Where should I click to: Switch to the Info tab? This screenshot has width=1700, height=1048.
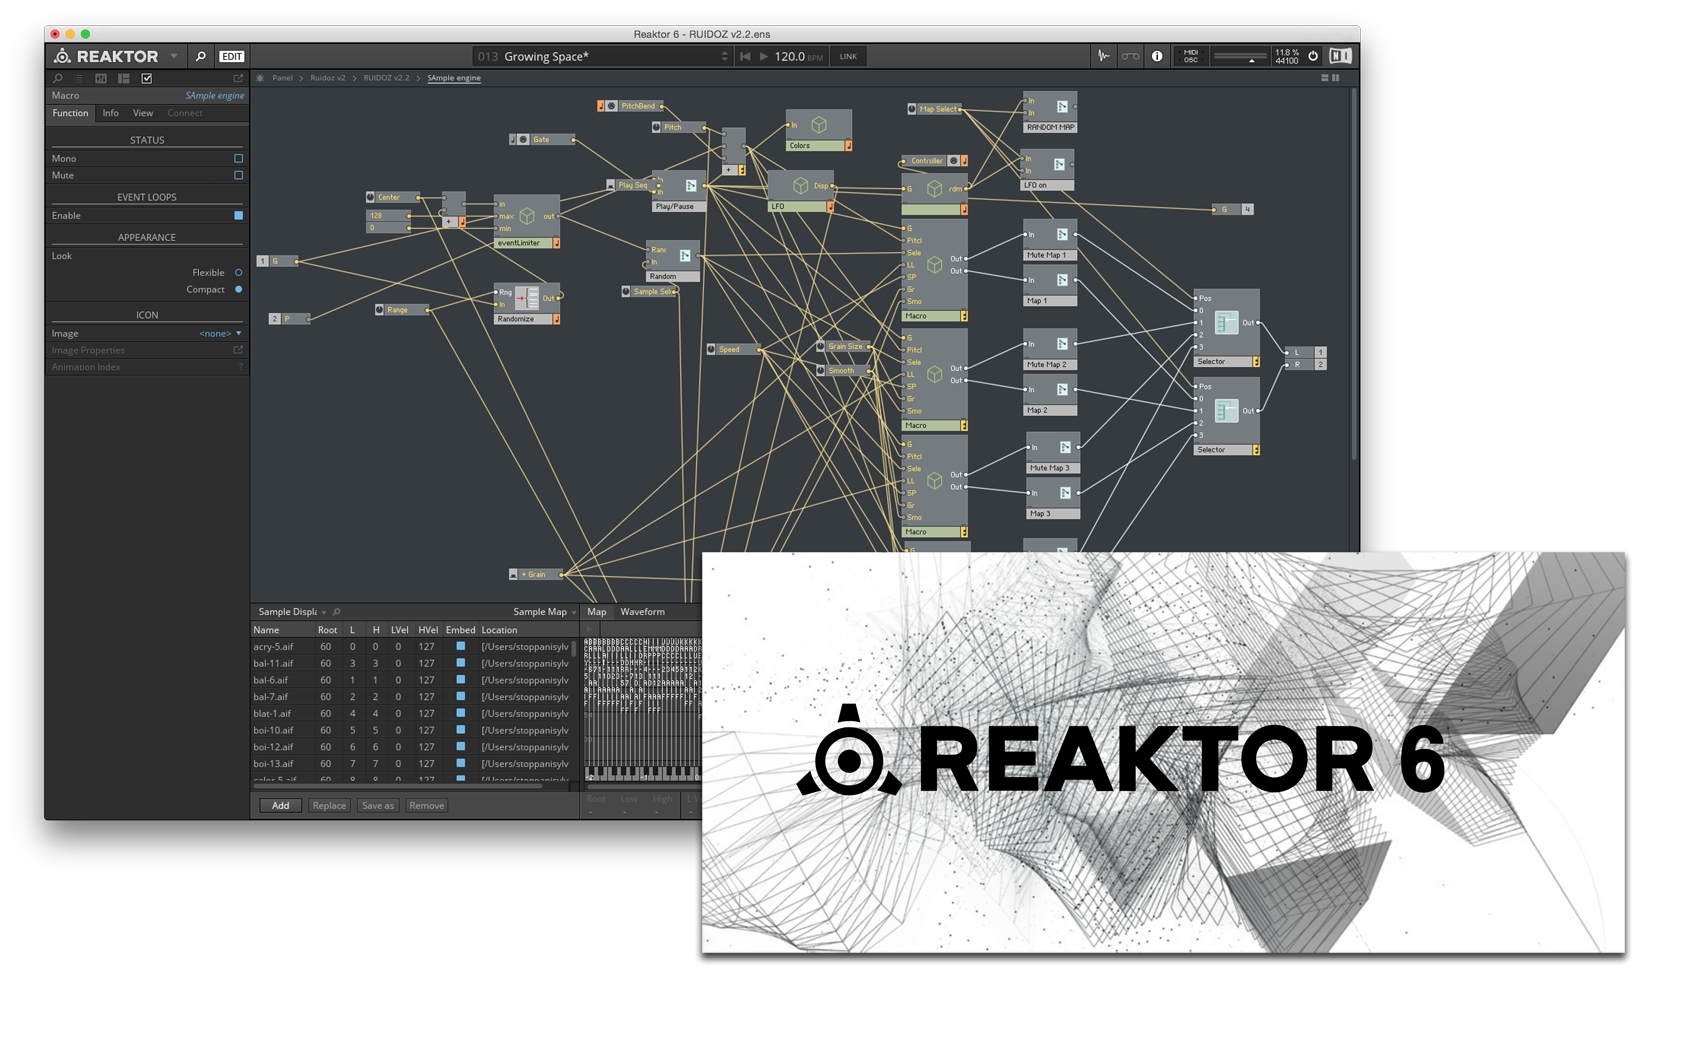point(110,113)
